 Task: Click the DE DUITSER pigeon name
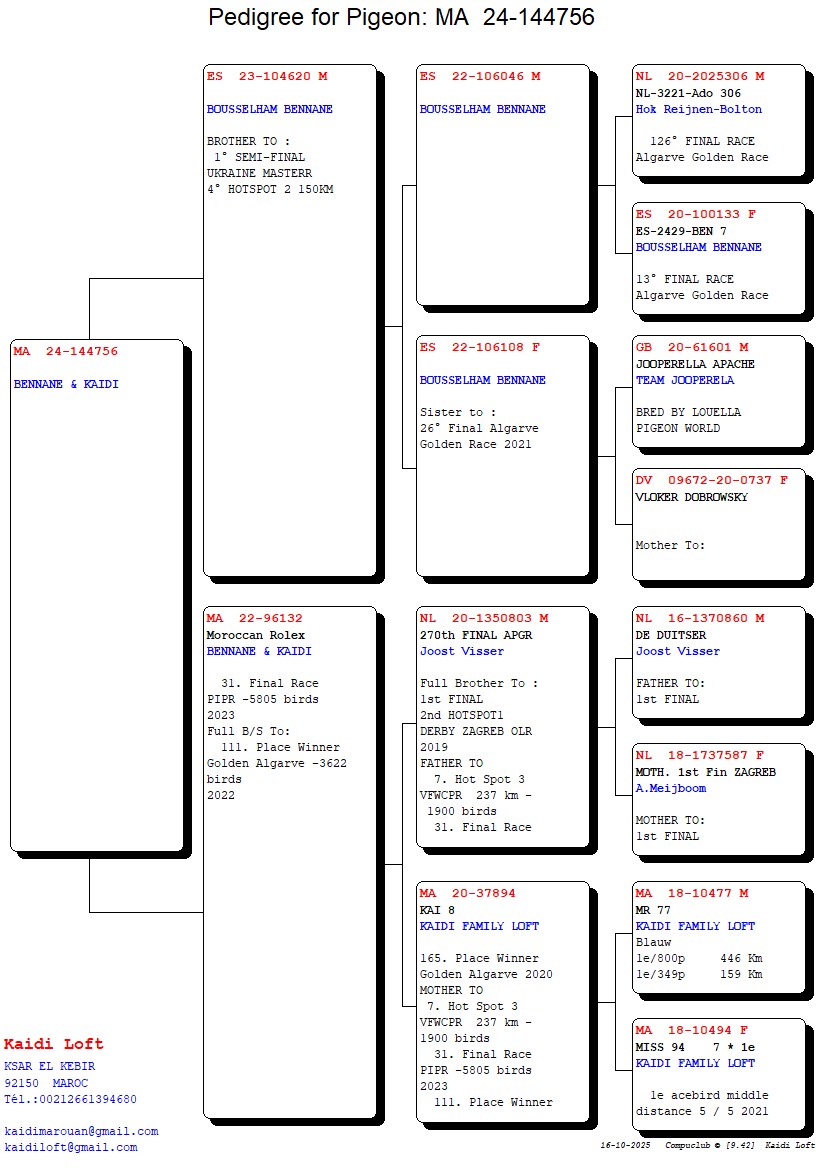[x=671, y=635]
